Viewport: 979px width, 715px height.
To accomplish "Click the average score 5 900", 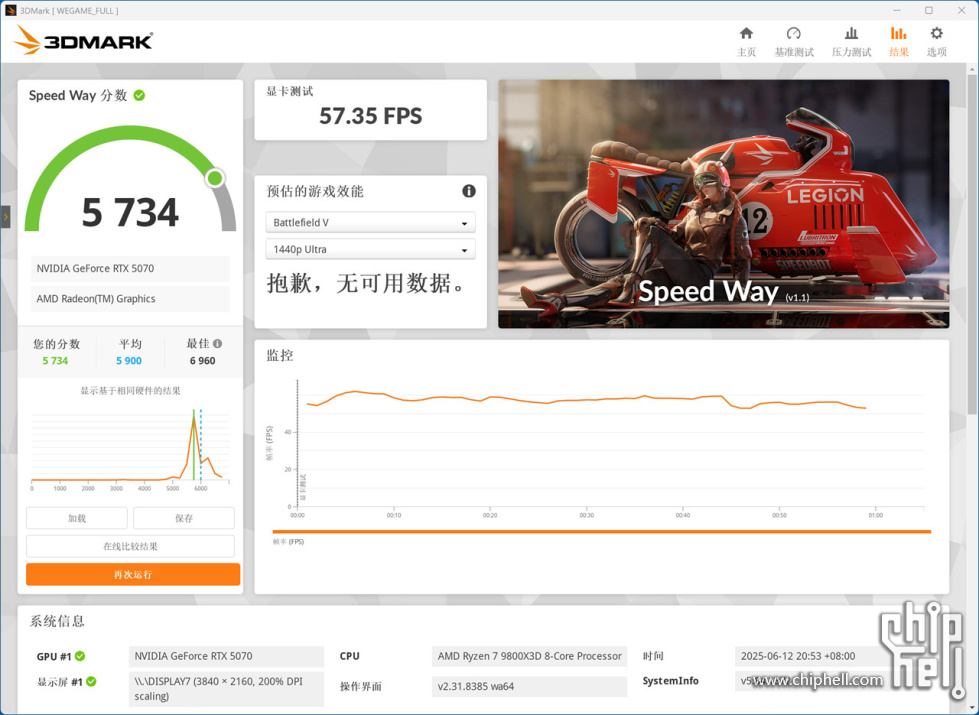I will 129,361.
